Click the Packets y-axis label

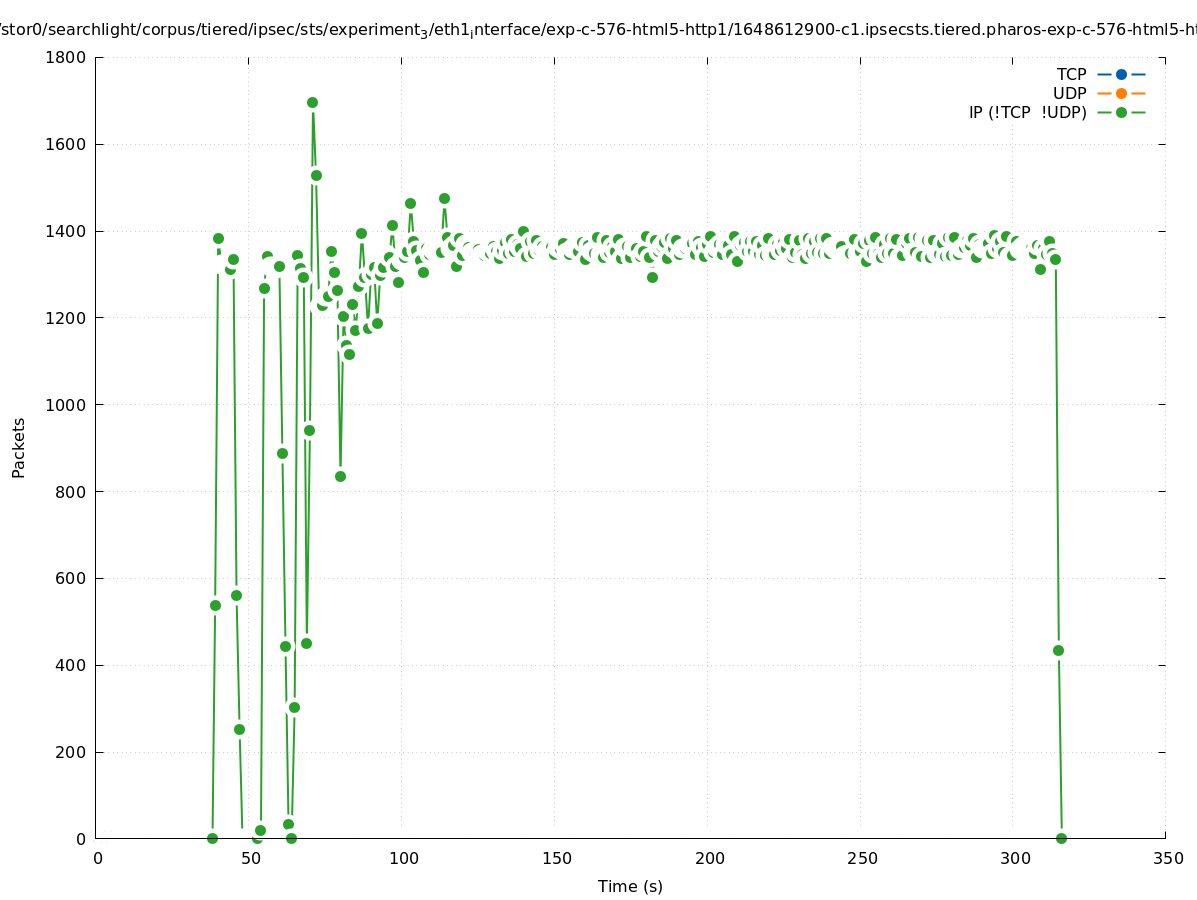click(19, 447)
